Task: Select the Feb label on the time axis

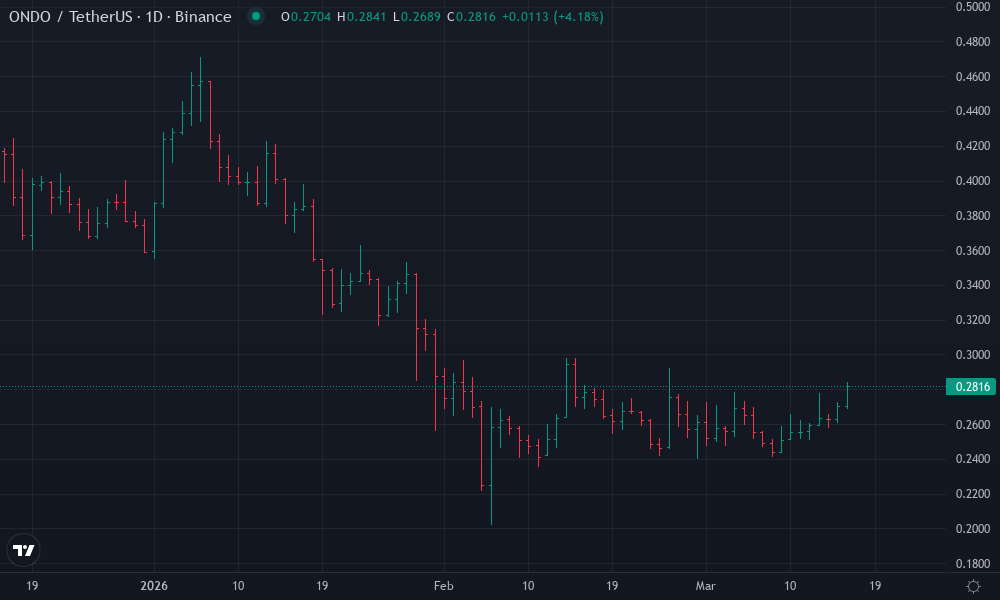Action: 443,587
